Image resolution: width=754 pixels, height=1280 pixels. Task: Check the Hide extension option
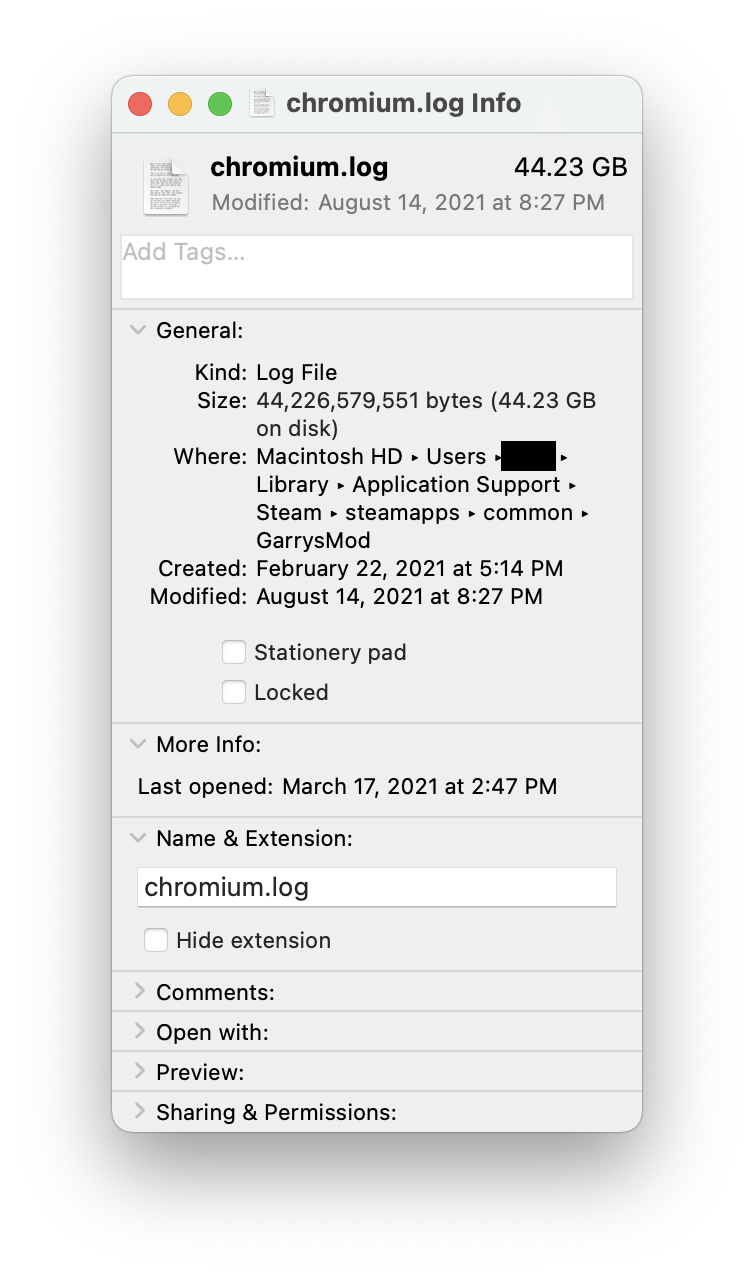click(156, 940)
